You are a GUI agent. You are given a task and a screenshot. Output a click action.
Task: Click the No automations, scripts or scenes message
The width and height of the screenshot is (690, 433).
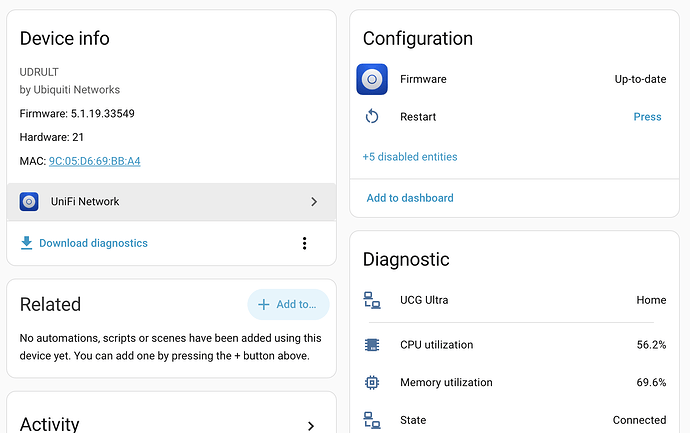point(170,347)
